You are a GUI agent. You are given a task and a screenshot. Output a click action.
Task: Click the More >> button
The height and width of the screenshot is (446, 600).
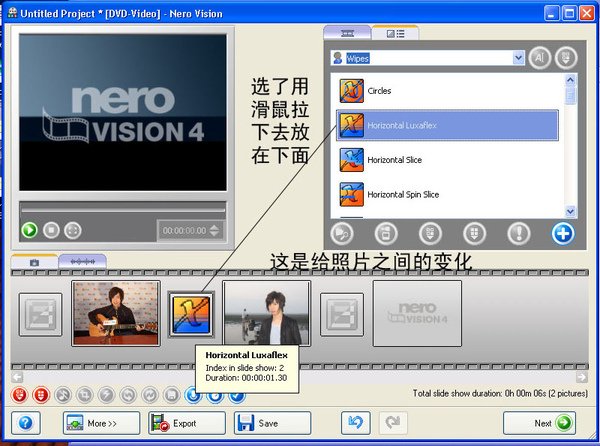pos(101,423)
